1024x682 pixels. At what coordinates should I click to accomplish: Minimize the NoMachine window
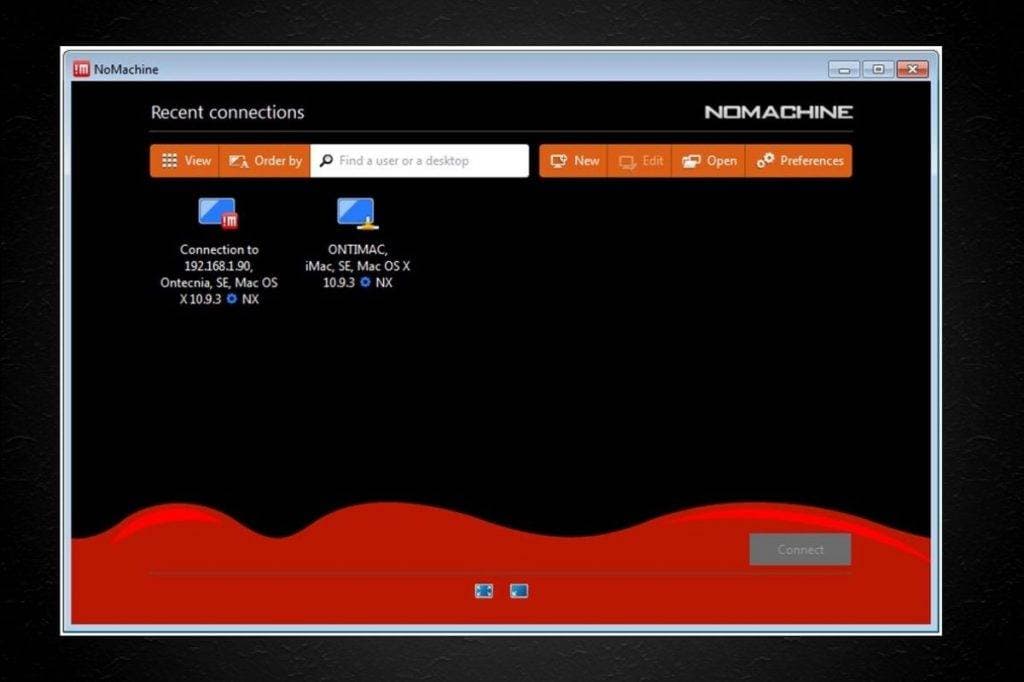pyautogui.click(x=844, y=69)
